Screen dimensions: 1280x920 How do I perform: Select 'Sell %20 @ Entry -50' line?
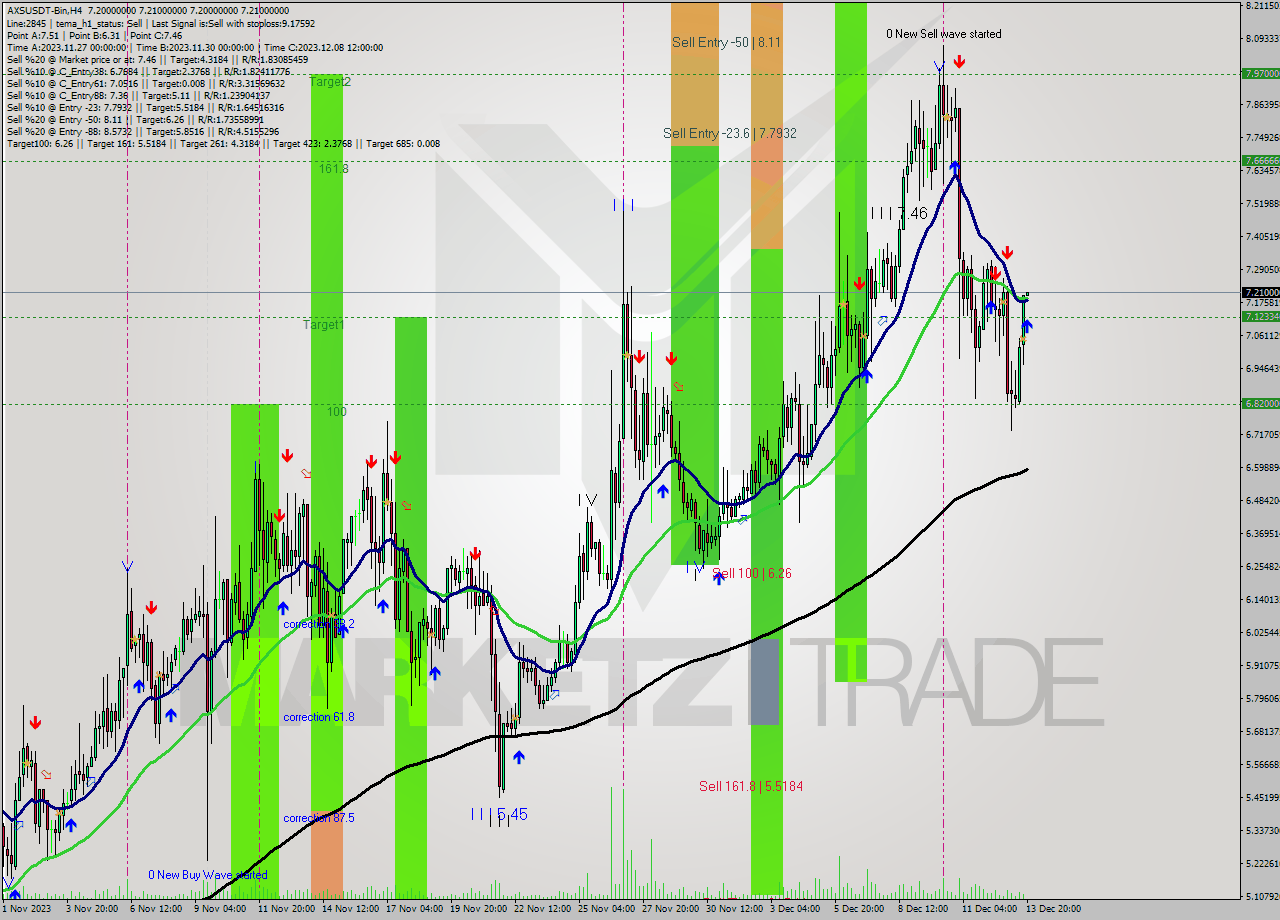[x=135, y=119]
